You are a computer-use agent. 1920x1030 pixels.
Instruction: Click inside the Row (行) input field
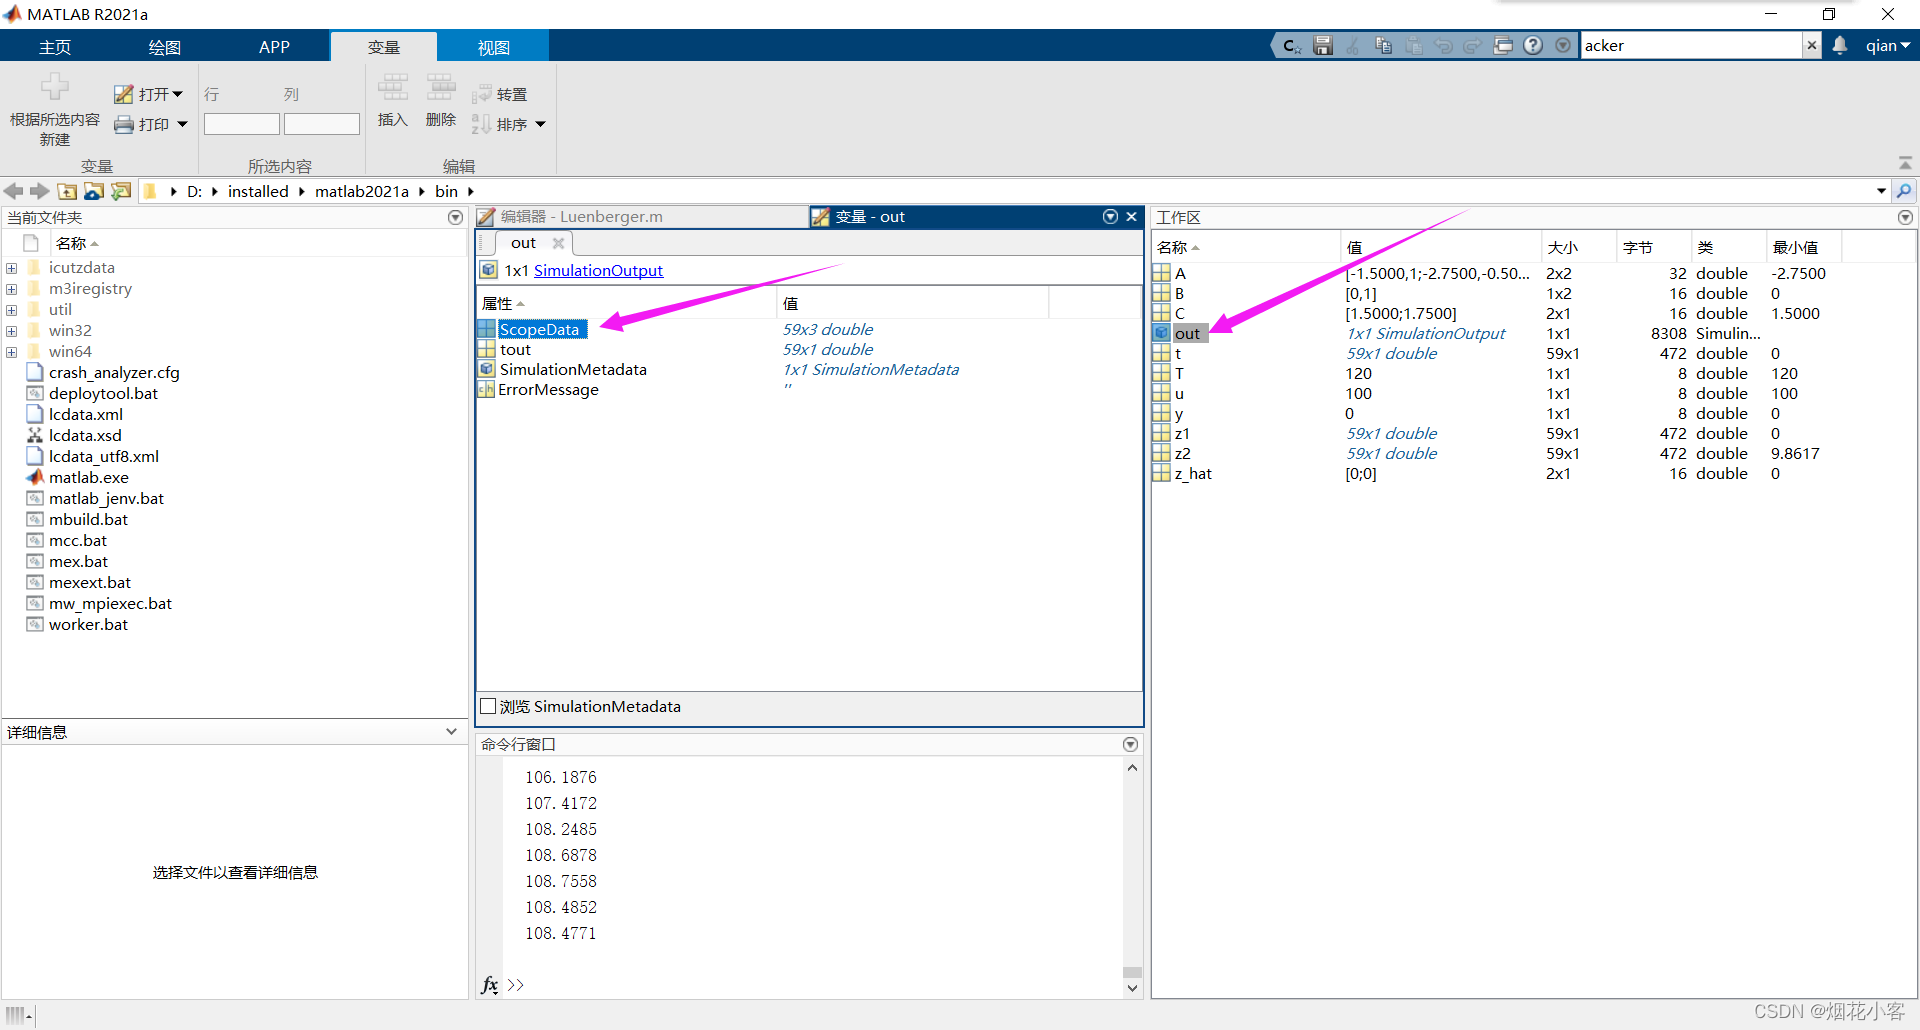pyautogui.click(x=242, y=124)
